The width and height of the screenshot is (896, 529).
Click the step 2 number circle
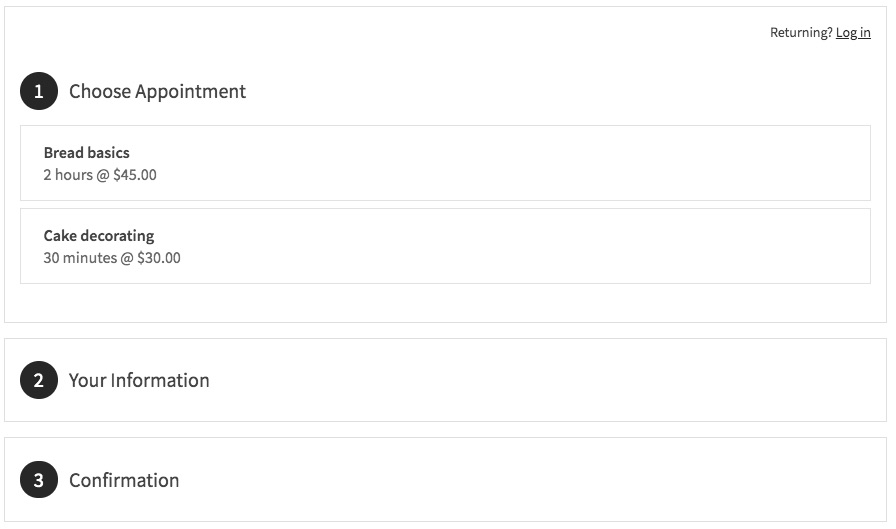pyautogui.click(x=39, y=380)
